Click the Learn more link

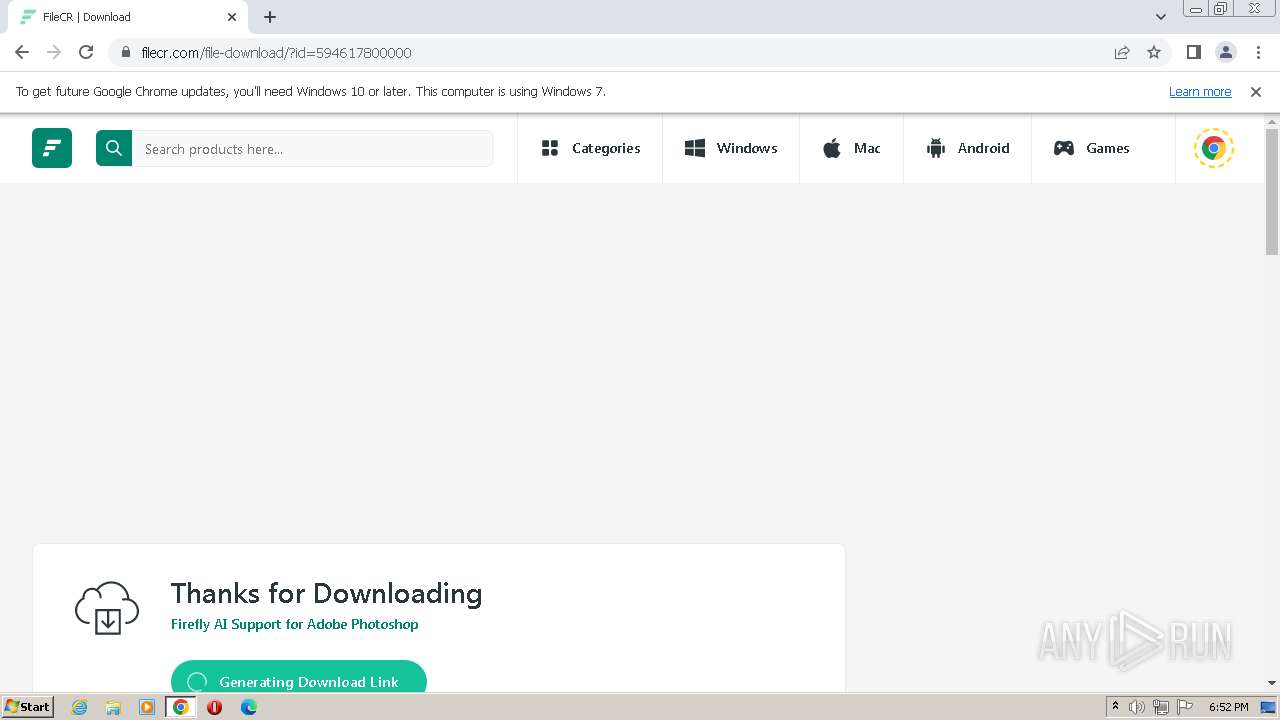(x=1200, y=91)
